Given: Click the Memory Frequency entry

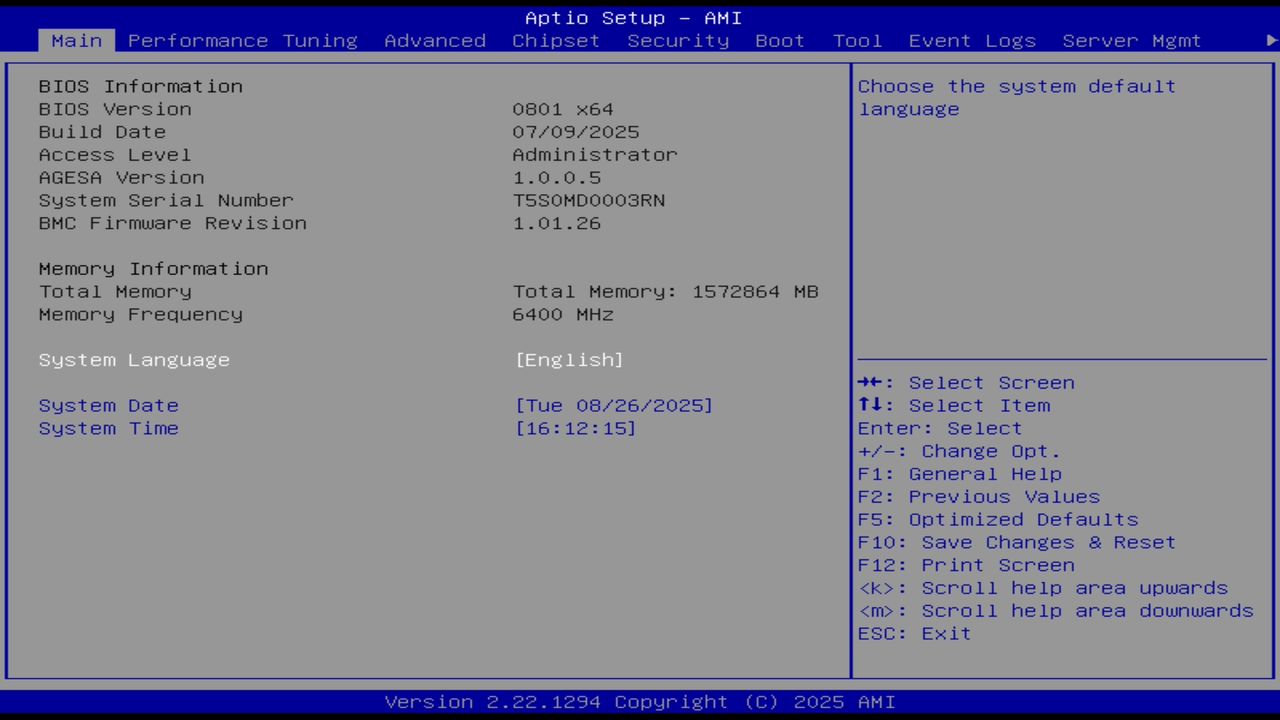Looking at the screenshot, I should [x=140, y=314].
